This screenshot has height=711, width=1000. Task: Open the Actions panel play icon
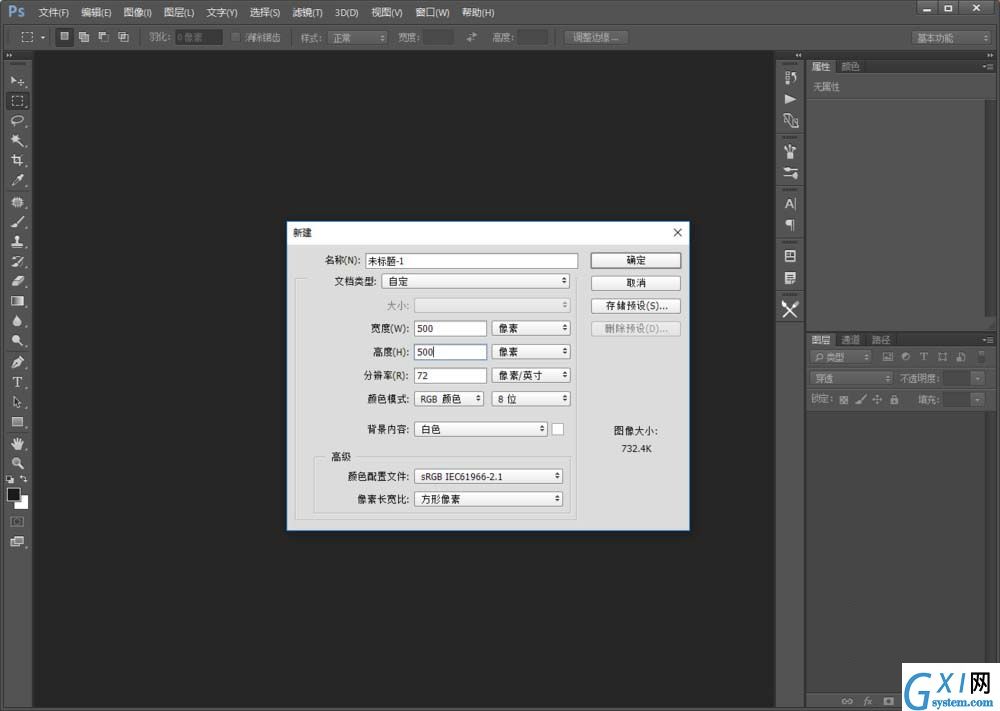pyautogui.click(x=790, y=99)
